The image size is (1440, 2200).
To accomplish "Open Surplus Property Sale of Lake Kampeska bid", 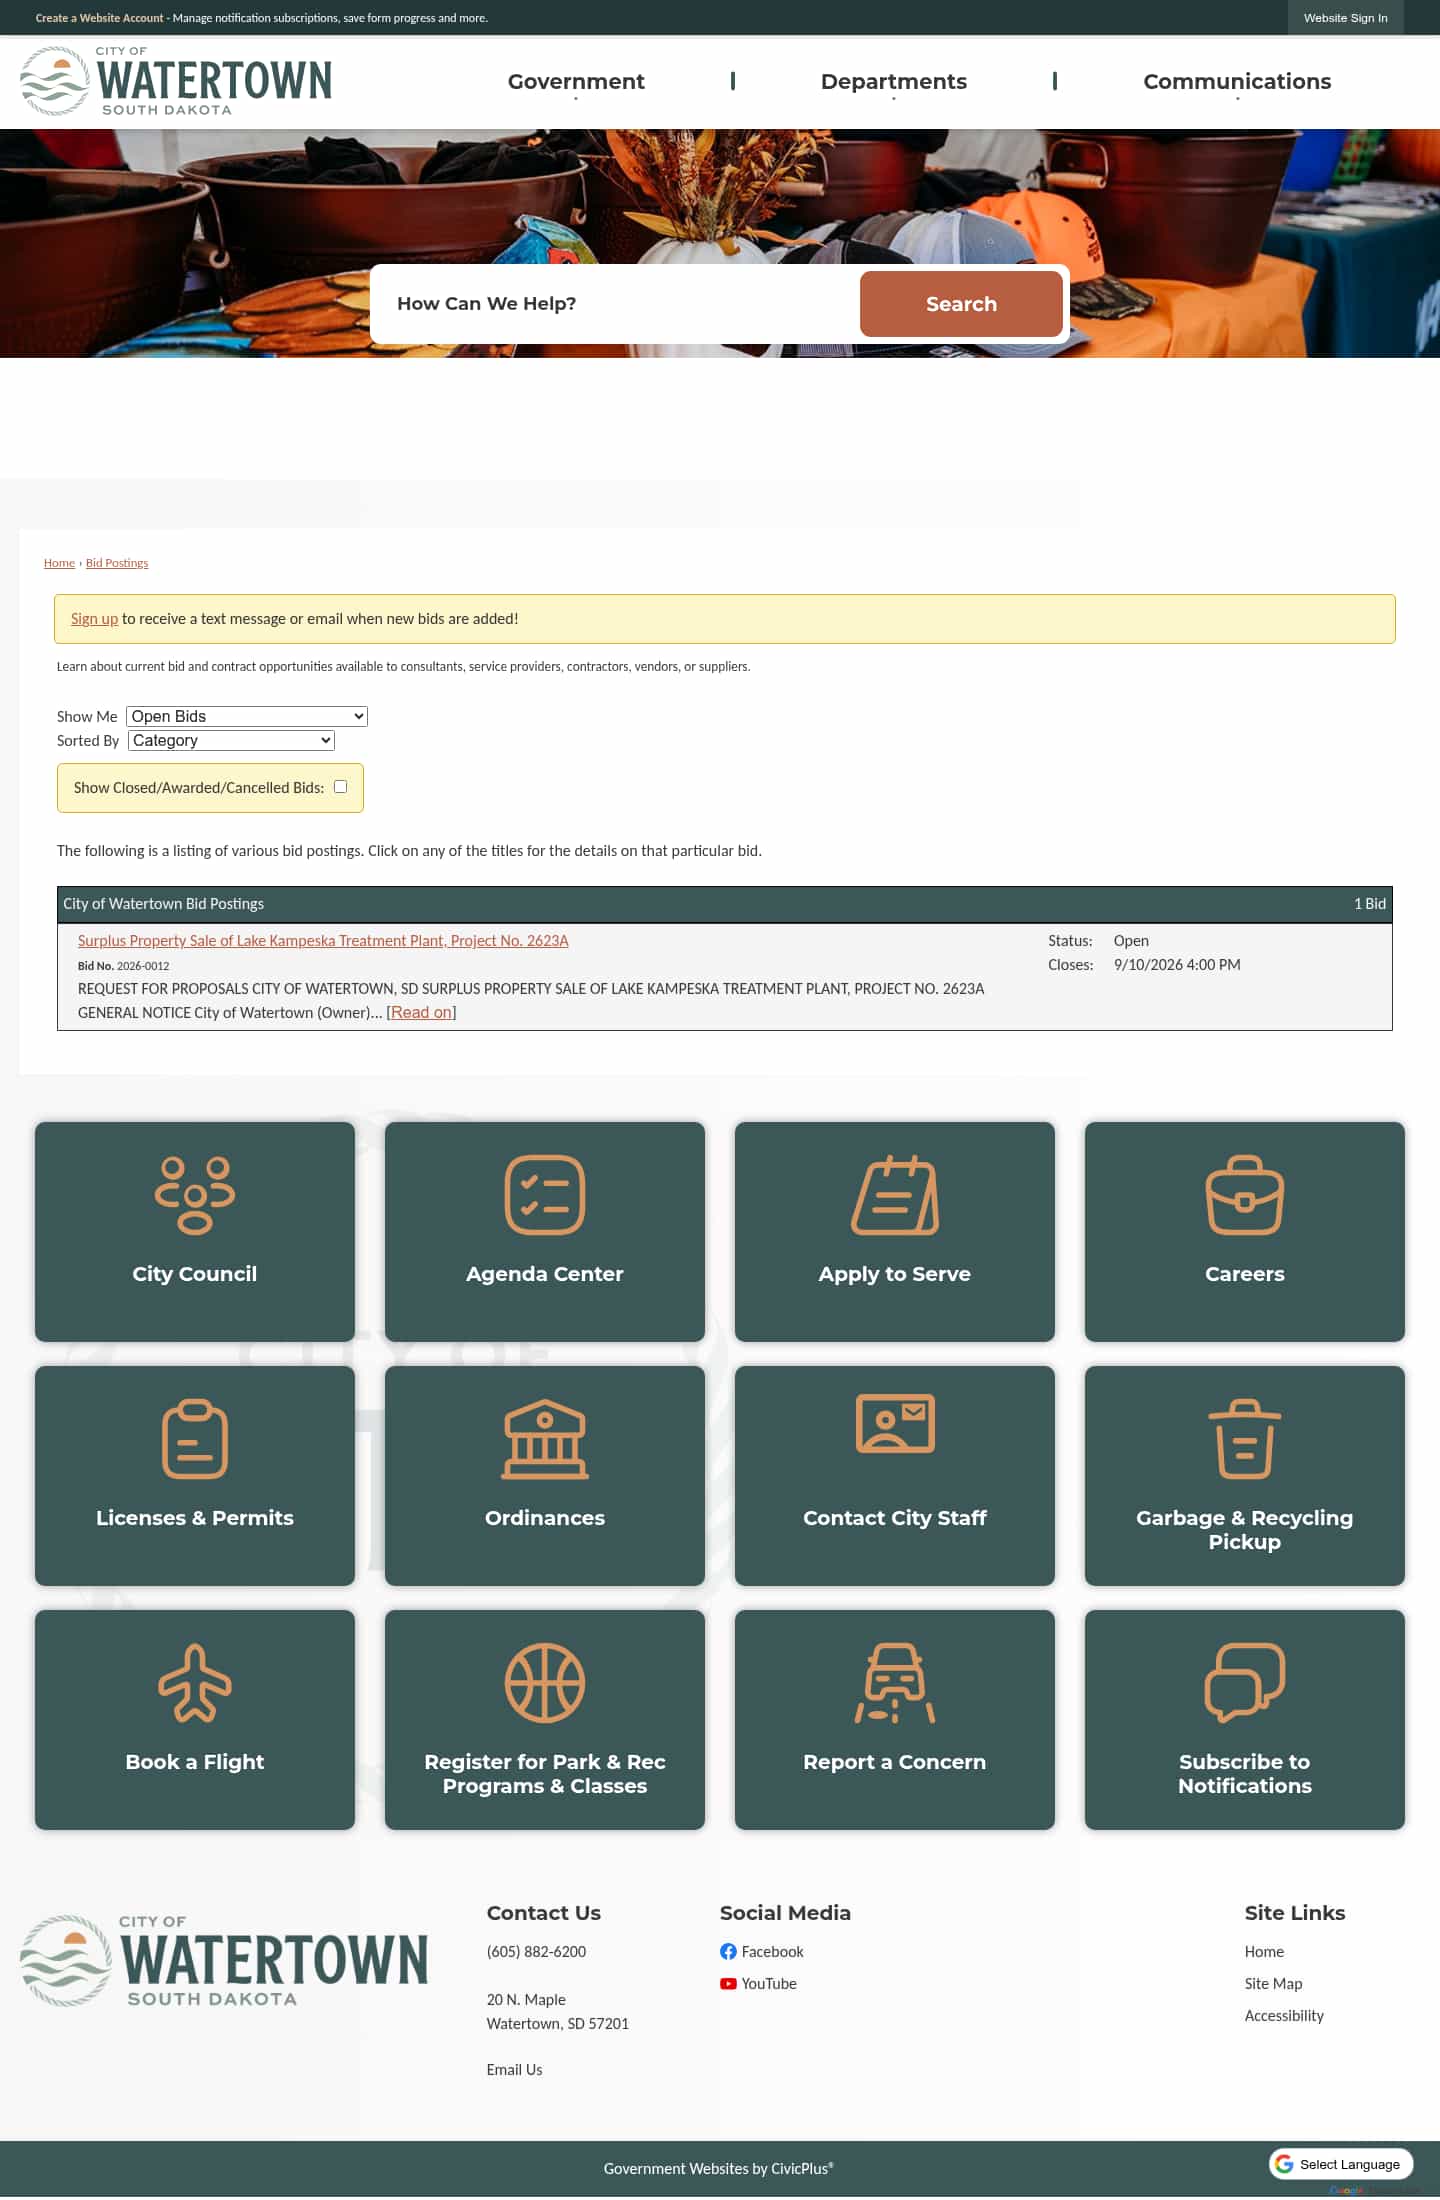I will pos(323,941).
